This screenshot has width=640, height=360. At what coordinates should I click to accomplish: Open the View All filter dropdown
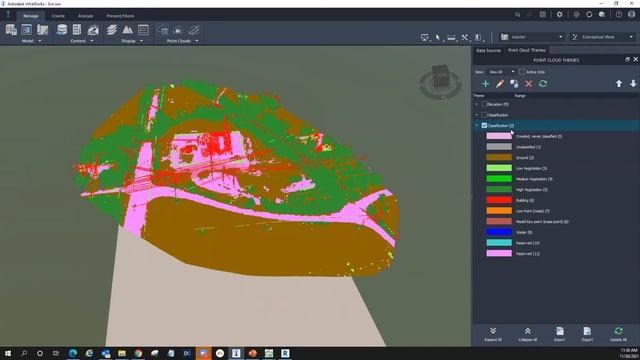[501, 72]
